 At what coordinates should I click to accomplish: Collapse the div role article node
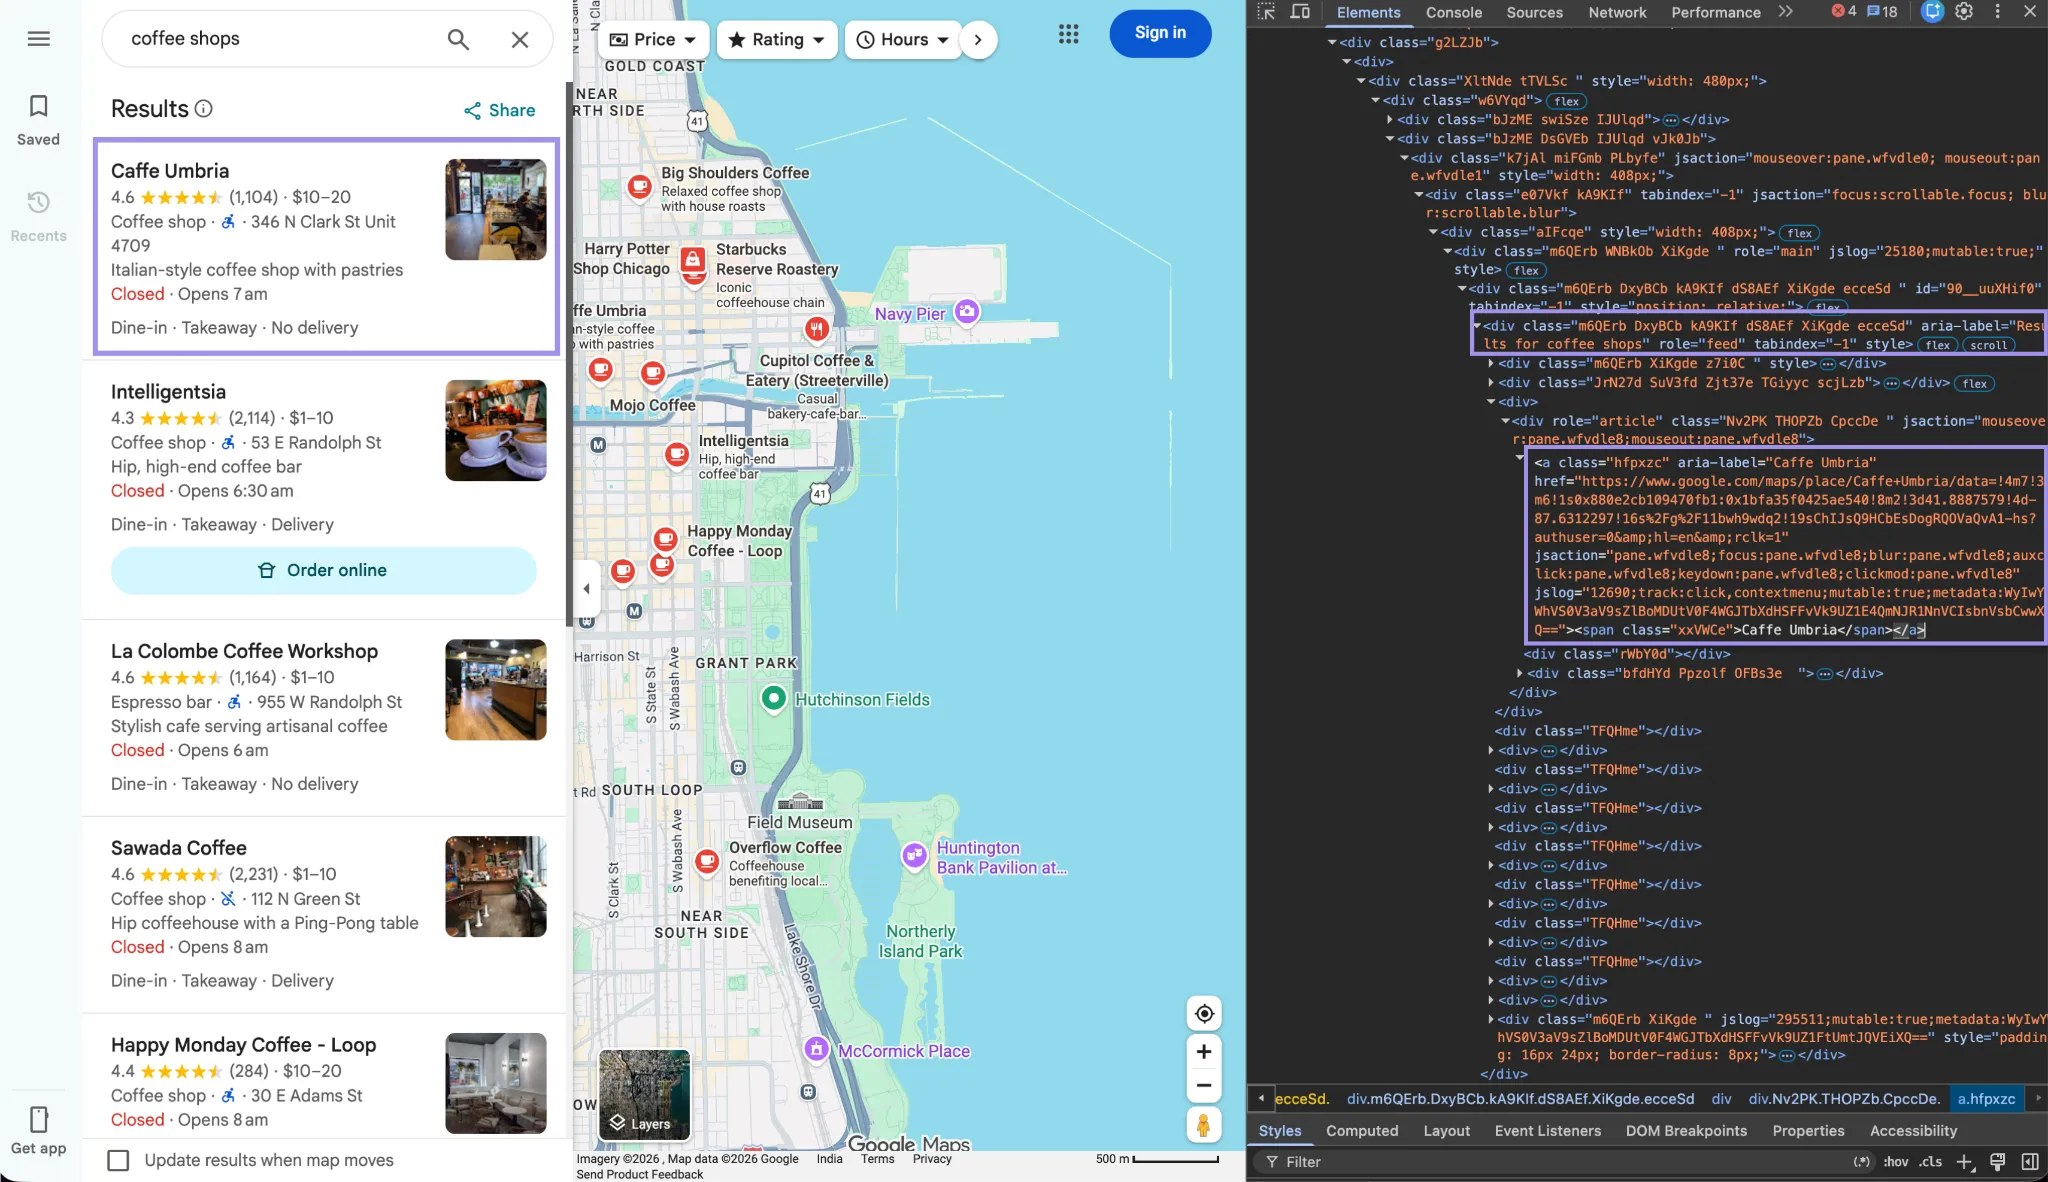[1505, 422]
